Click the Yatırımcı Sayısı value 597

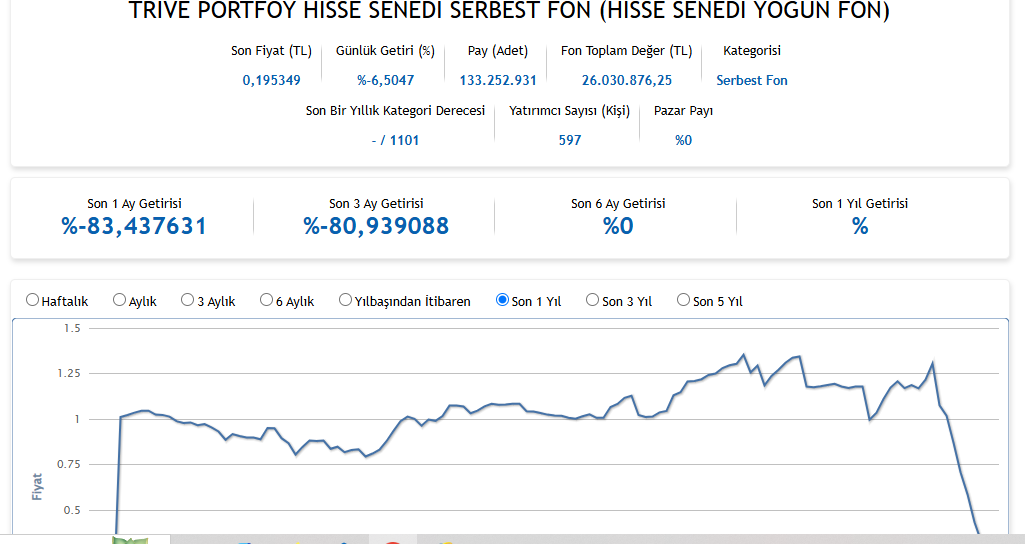569,141
